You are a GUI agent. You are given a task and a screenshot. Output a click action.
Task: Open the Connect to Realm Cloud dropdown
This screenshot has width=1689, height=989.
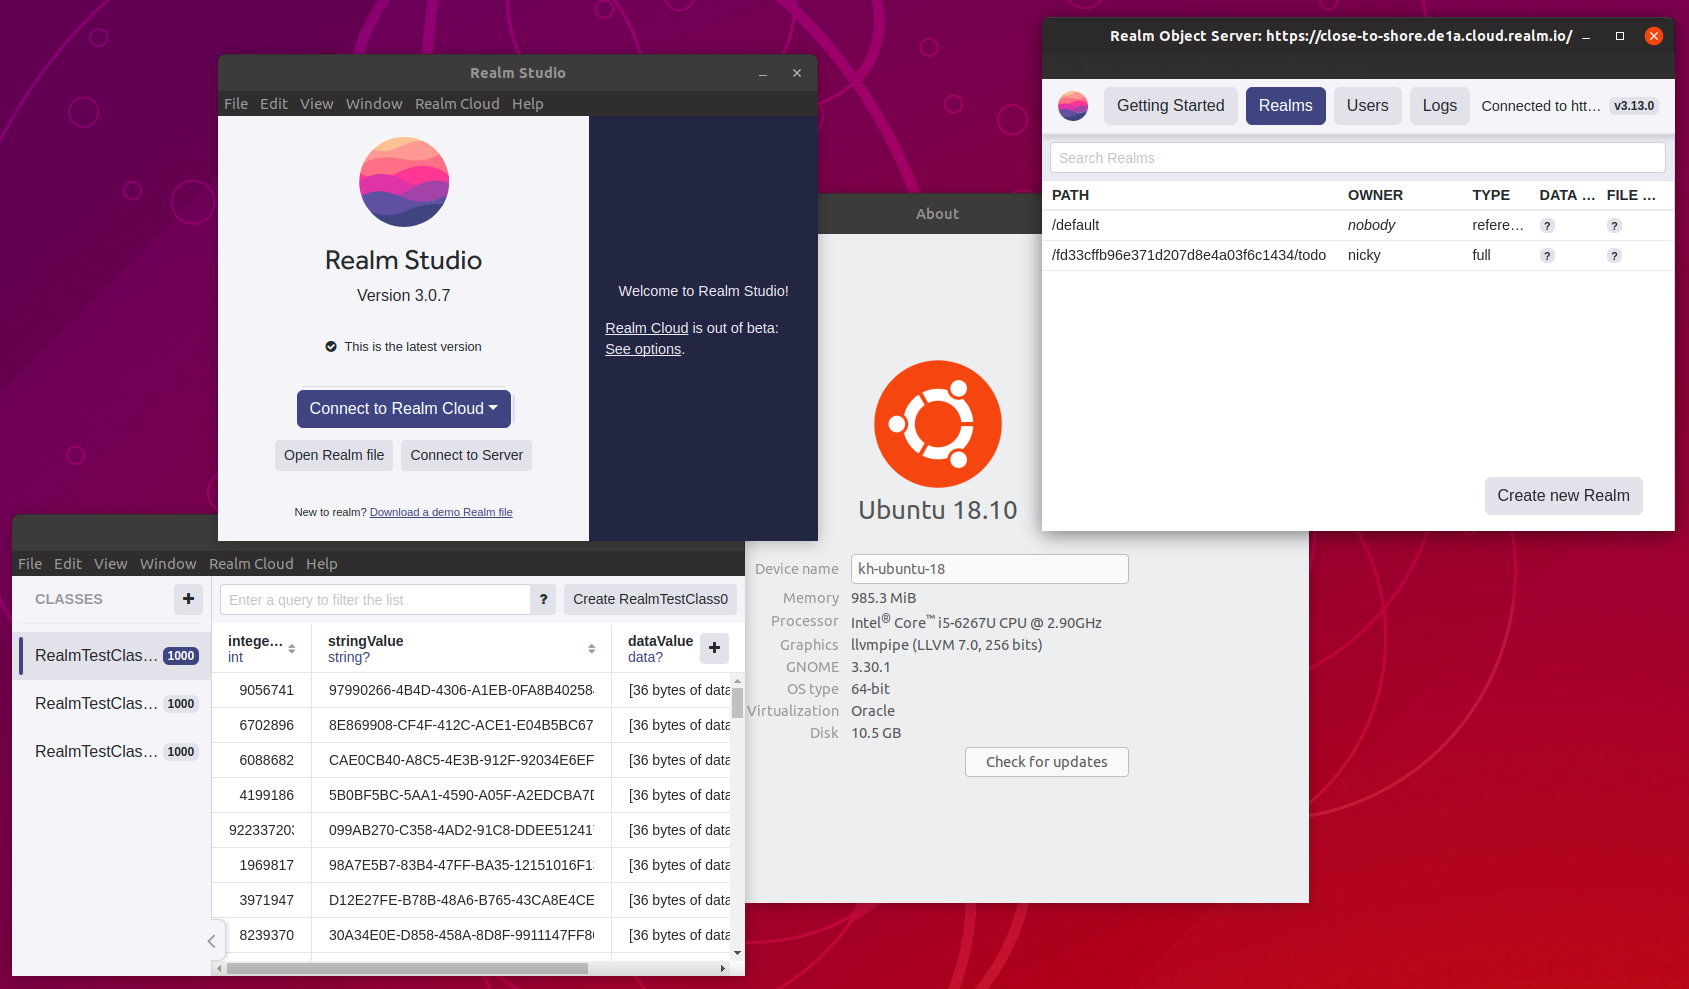click(x=404, y=408)
